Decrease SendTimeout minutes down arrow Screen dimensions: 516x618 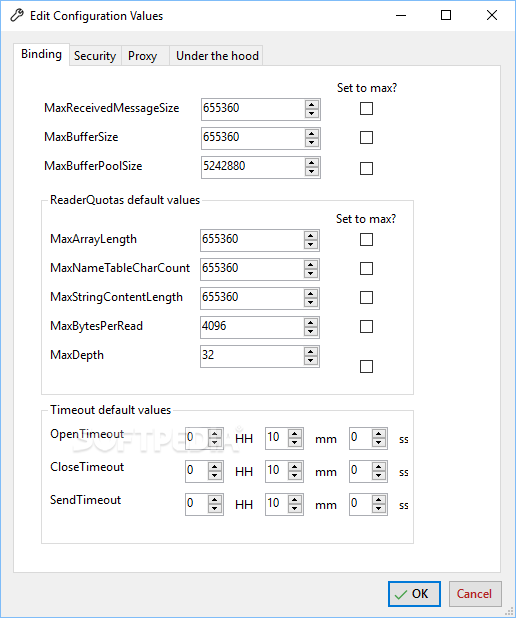(294, 509)
